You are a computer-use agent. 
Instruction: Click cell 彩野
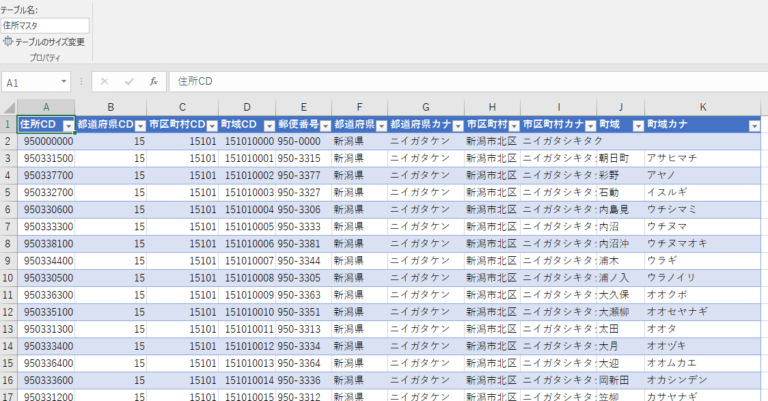[621, 175]
